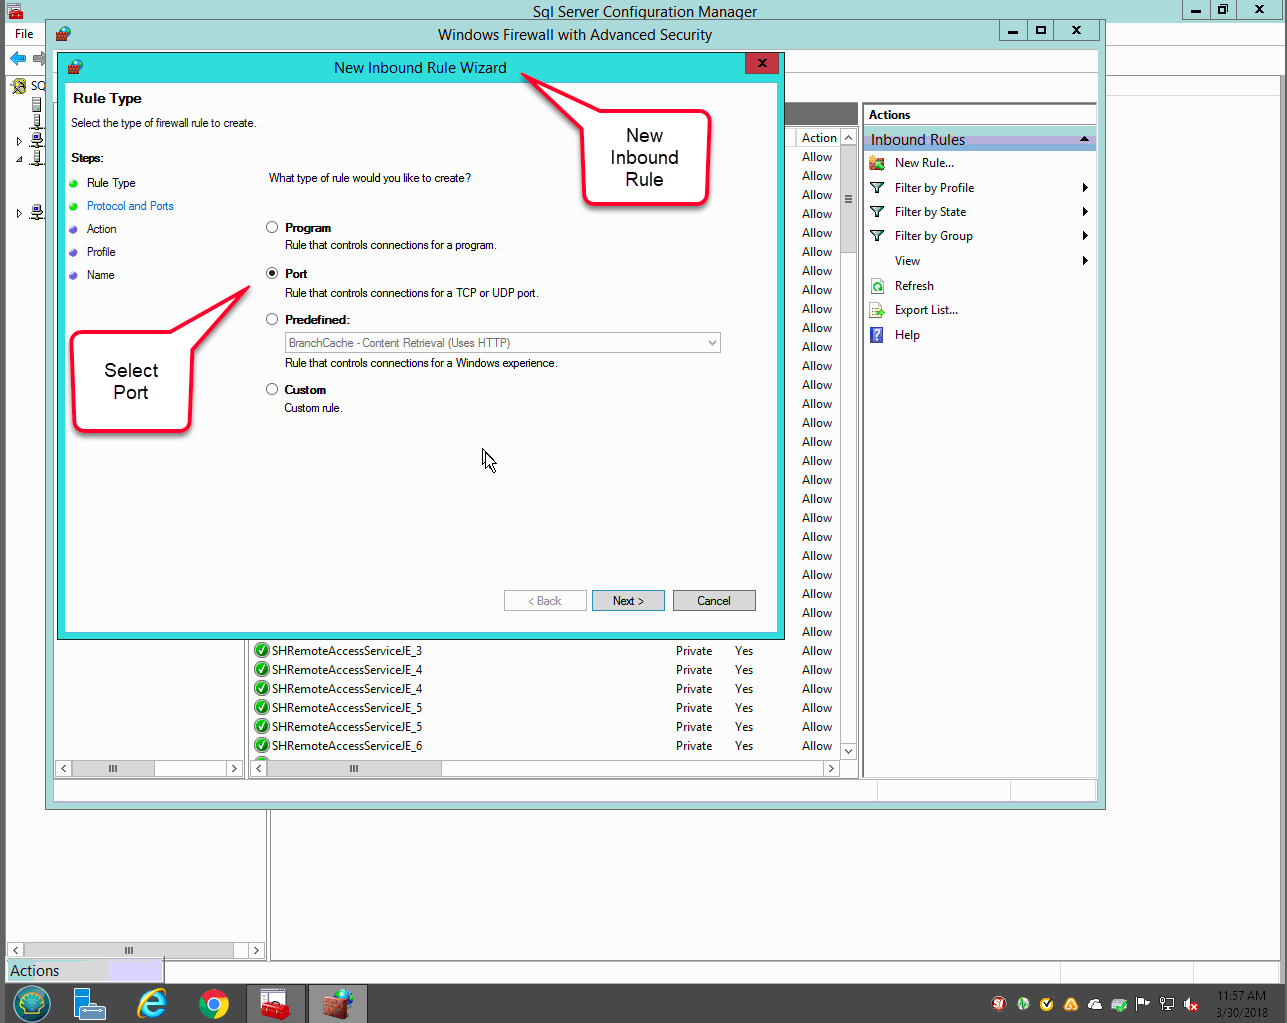Expand the Filter by State submenu arrow
This screenshot has height=1023, width=1287.
[x=1085, y=212]
